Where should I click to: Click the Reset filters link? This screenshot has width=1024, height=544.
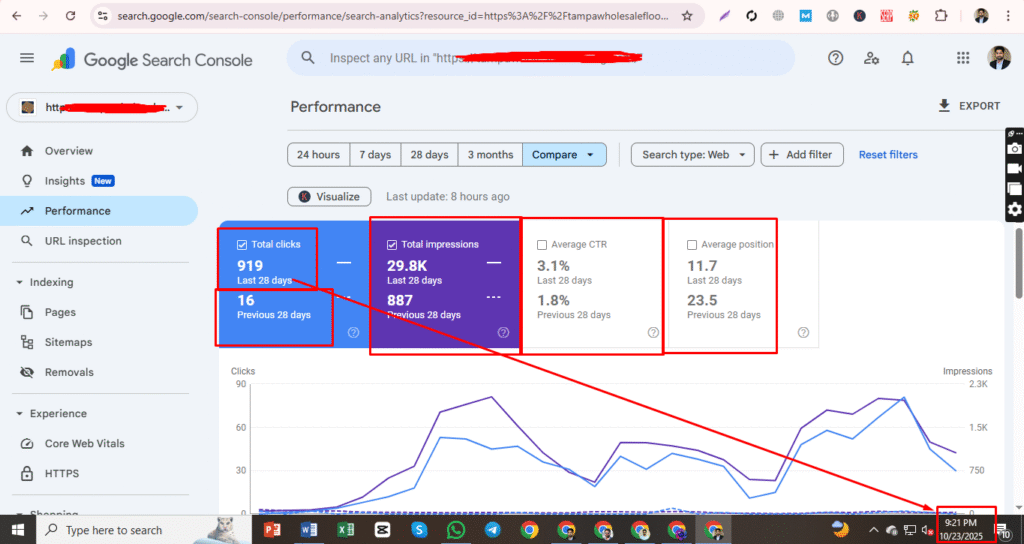(888, 155)
